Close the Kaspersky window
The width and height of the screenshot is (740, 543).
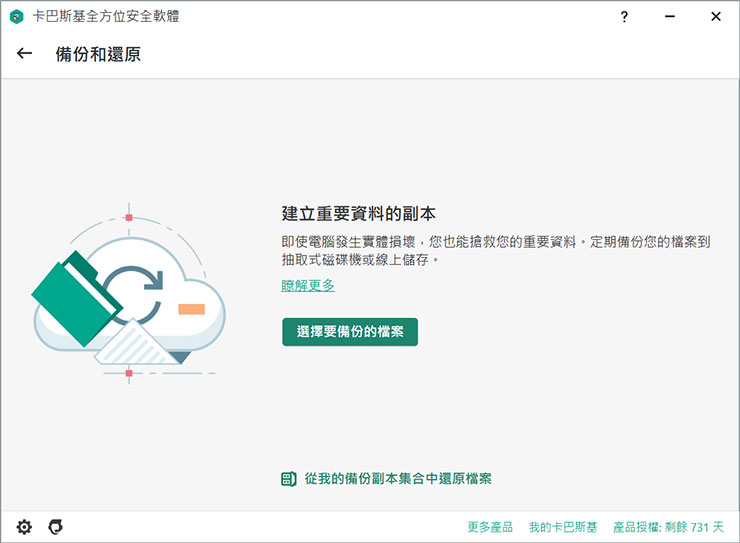(715, 17)
